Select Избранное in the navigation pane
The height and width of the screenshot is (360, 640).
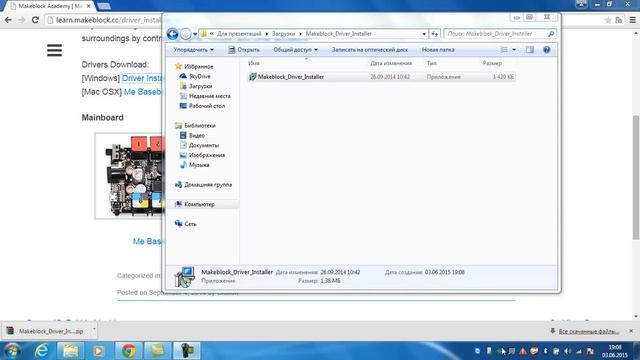pyautogui.click(x=194, y=66)
